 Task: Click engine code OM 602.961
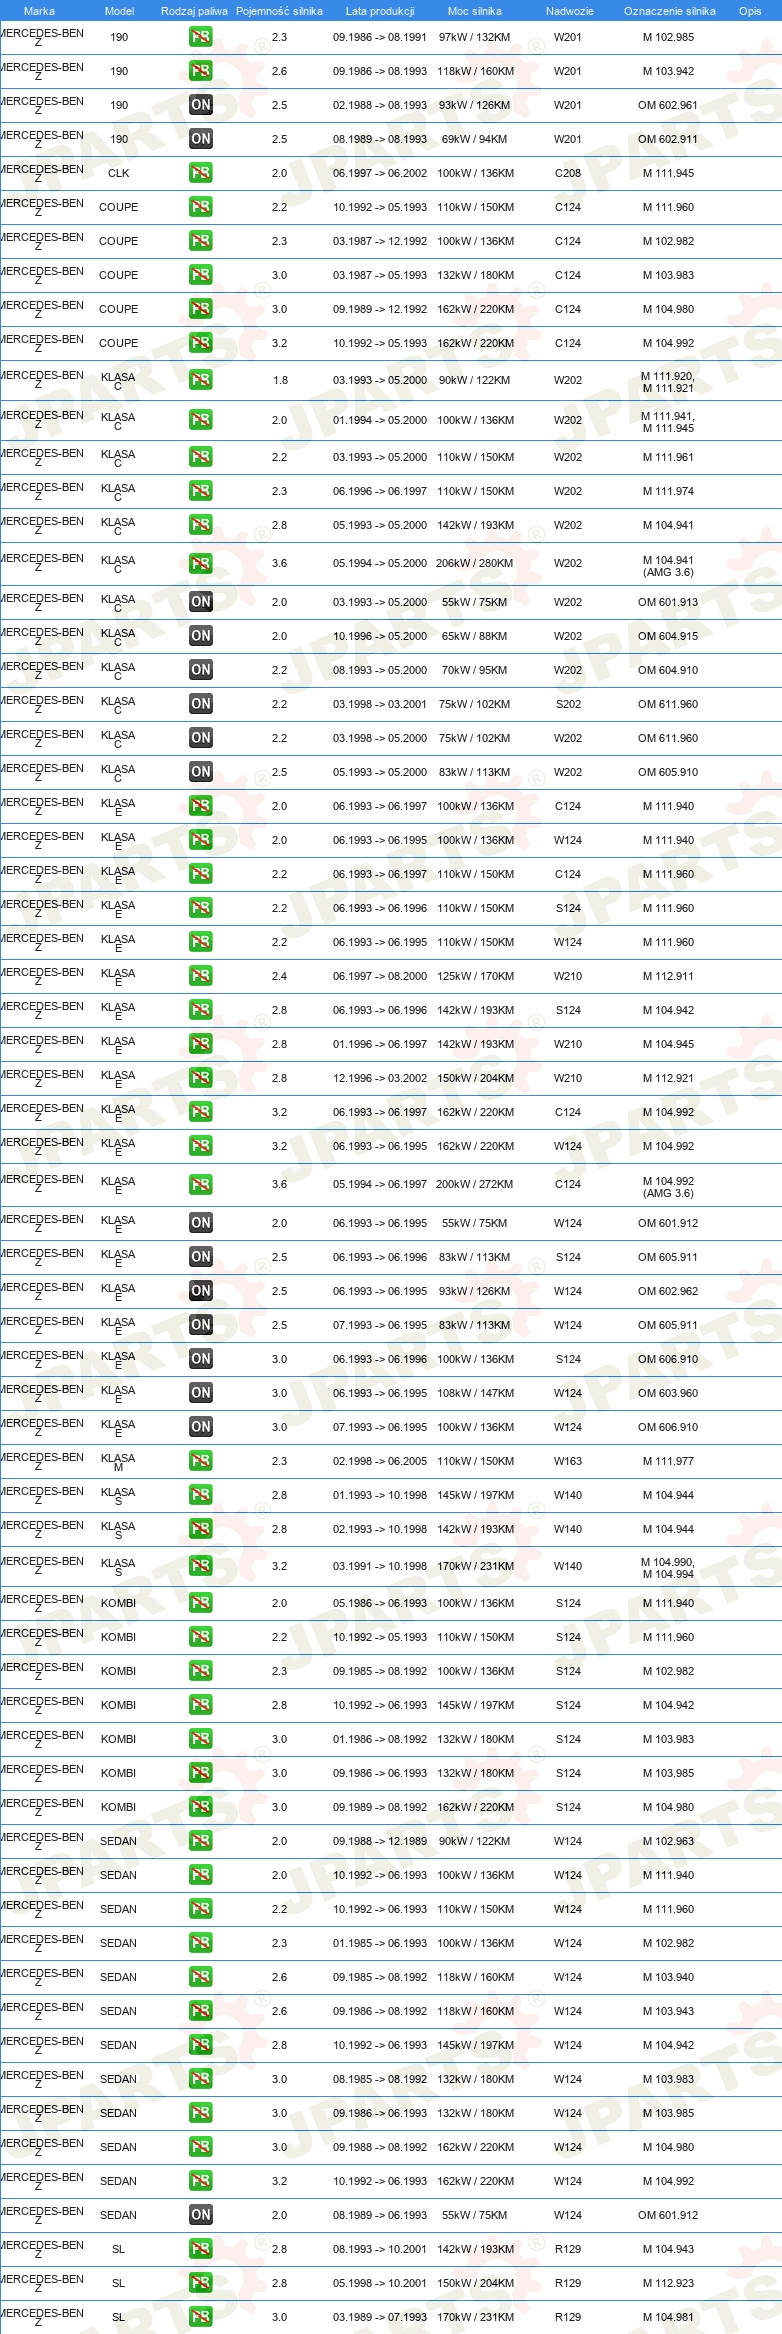tap(668, 105)
